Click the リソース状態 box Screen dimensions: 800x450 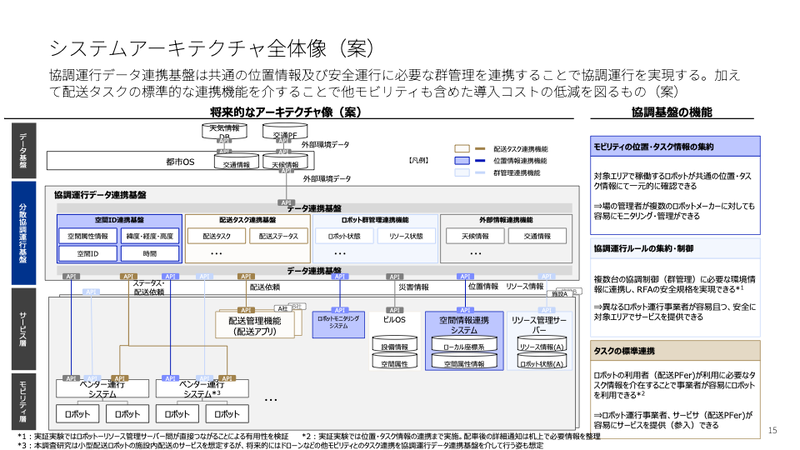click(404, 237)
